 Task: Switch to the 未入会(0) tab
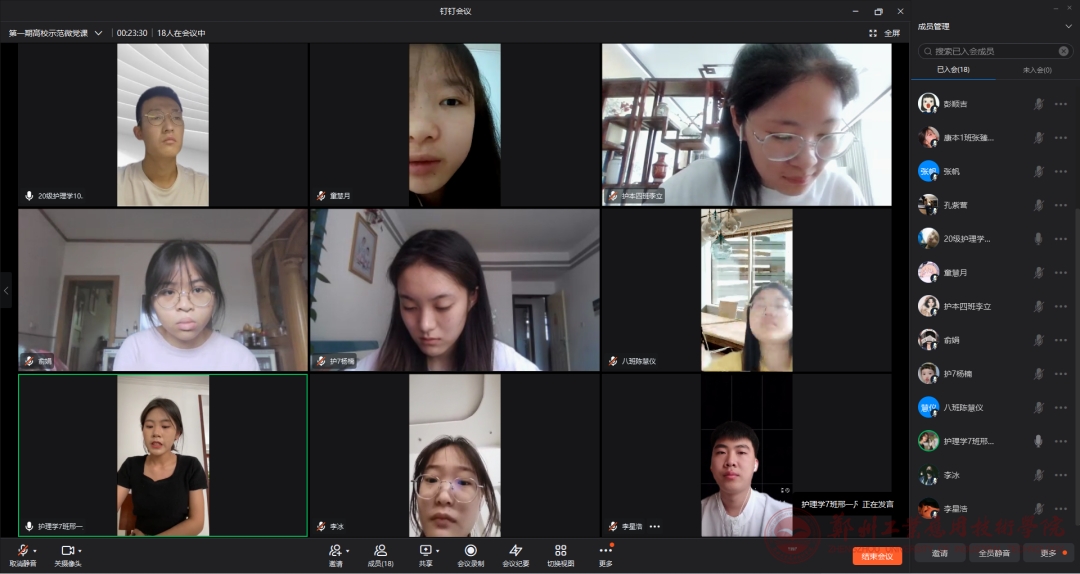click(x=1036, y=70)
